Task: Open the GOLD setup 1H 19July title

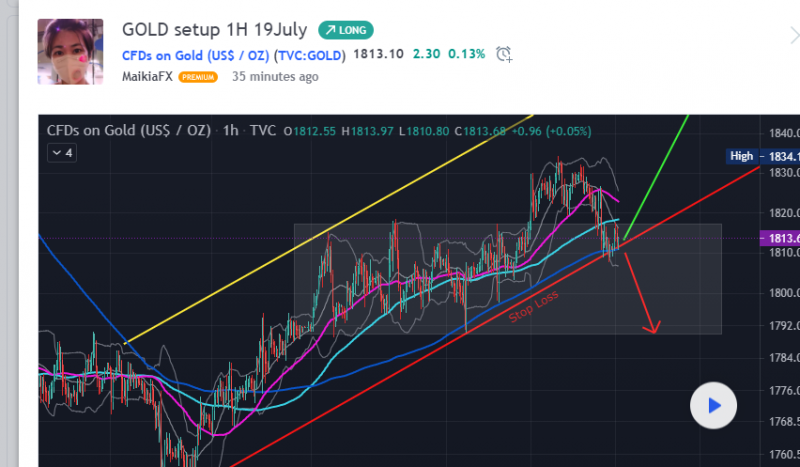Action: tap(214, 30)
